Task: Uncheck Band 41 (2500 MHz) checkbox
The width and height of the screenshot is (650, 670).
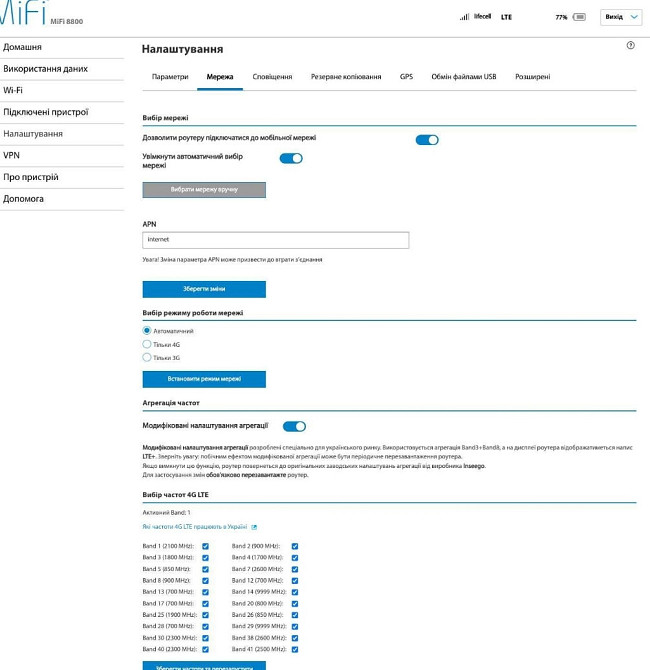Action: click(295, 649)
